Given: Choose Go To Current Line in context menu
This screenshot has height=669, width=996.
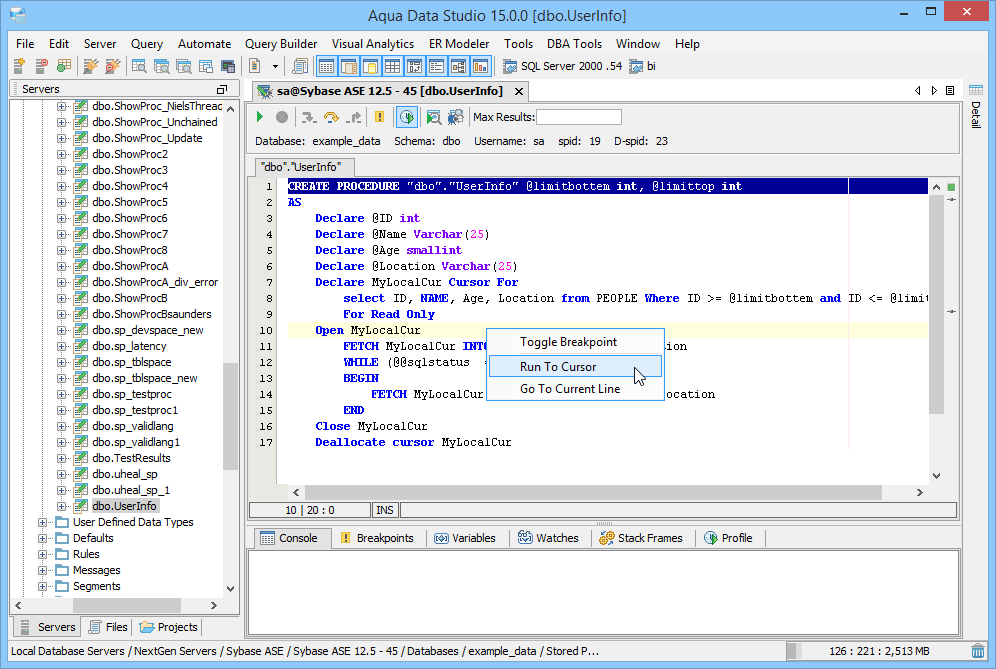Looking at the screenshot, I should click(575, 389).
